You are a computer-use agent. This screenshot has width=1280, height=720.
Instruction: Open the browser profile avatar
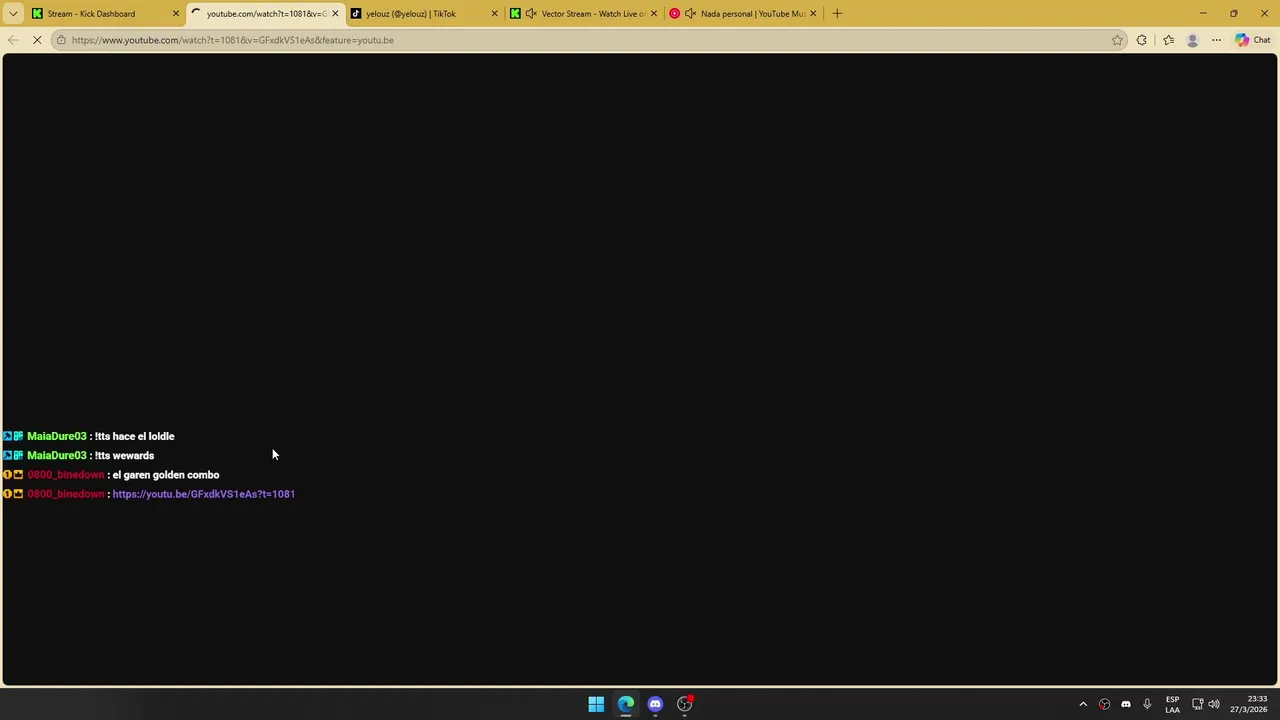1192,40
